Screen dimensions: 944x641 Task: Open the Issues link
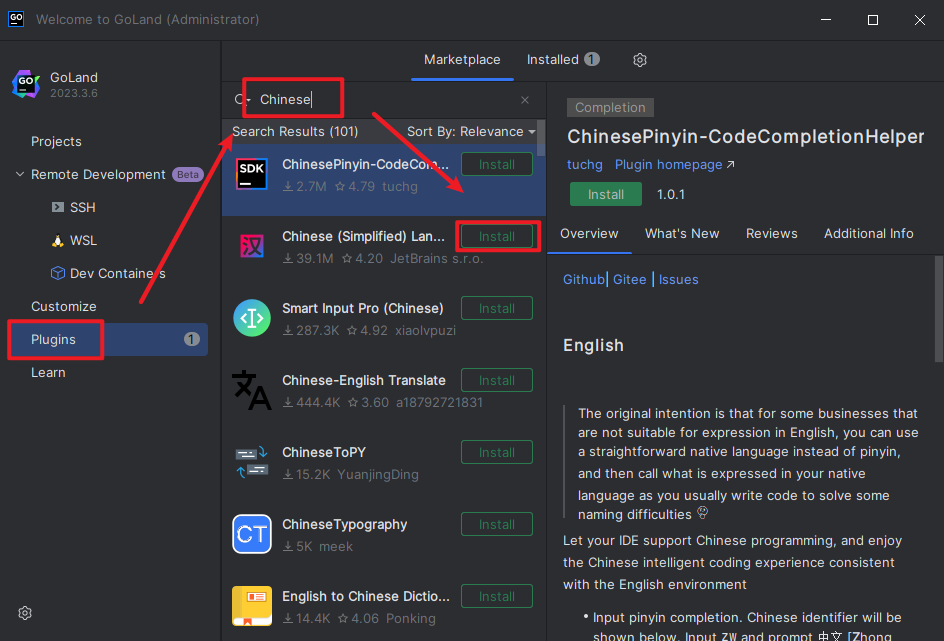678,280
